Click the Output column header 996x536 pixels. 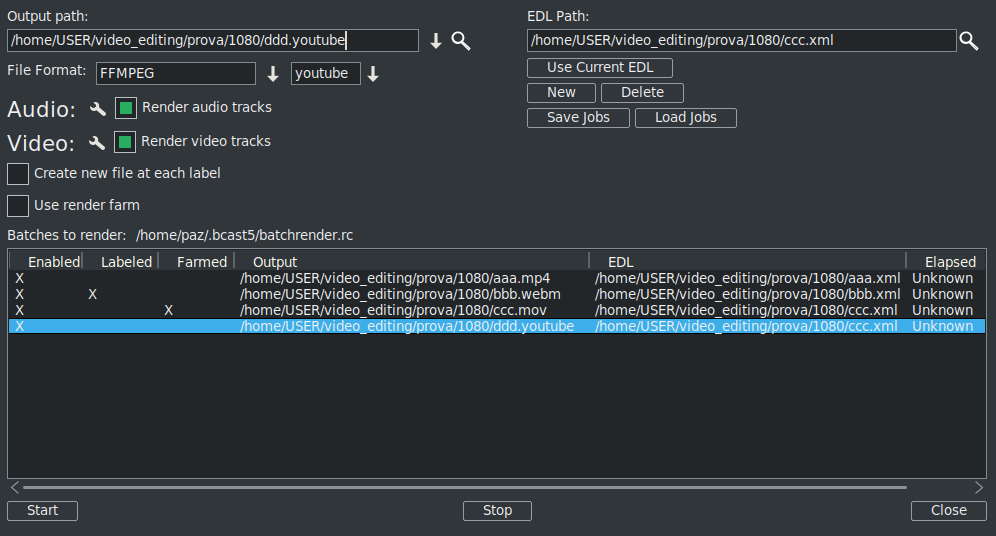pyautogui.click(x=275, y=262)
